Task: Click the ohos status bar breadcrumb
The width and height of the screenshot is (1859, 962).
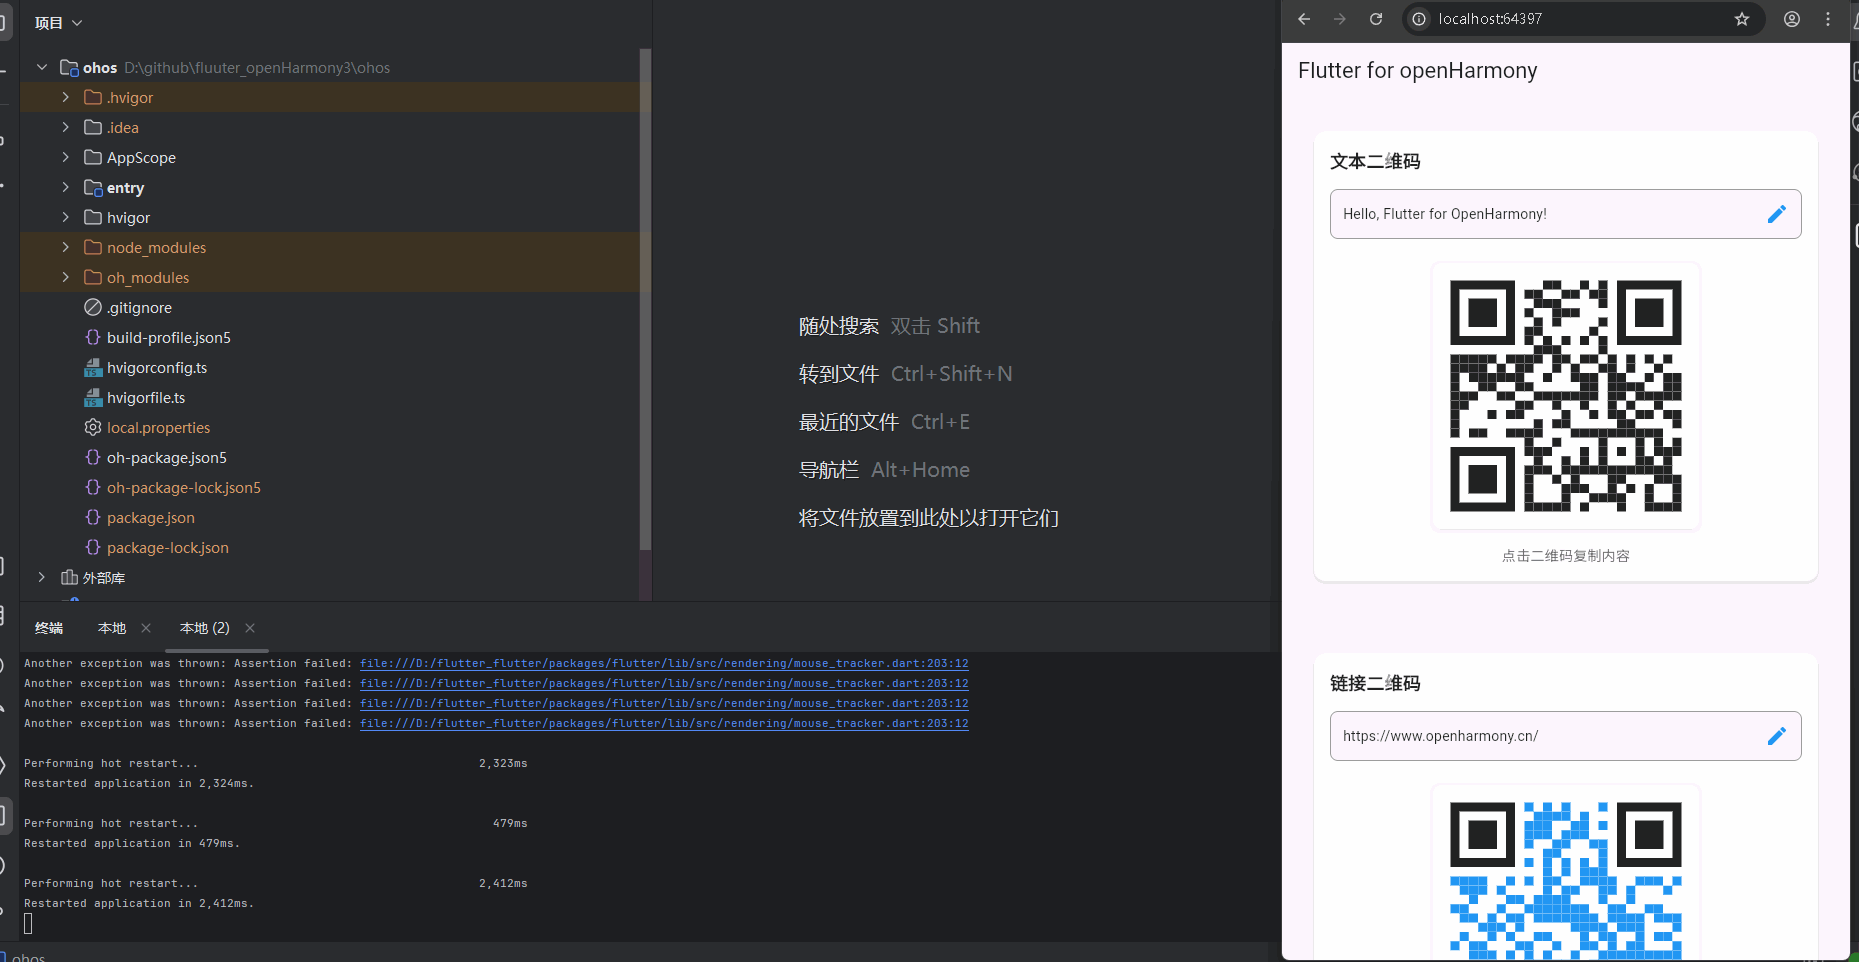Action: 29,957
